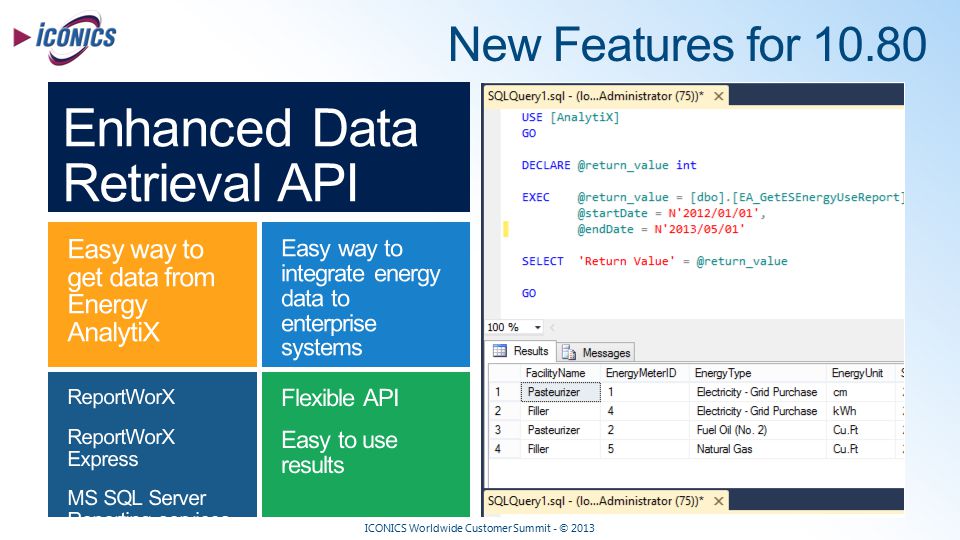
Task: Switch to the Messages tab
Action: click(596, 353)
